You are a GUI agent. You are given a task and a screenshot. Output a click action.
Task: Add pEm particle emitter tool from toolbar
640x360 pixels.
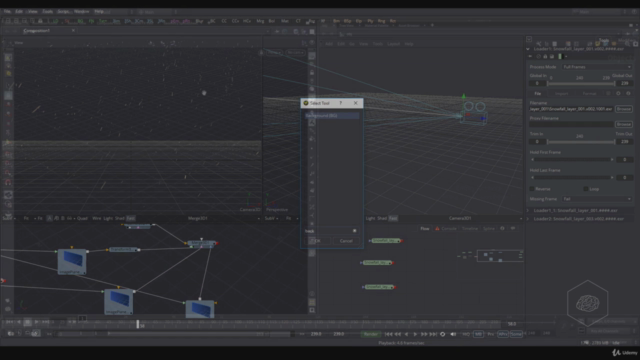pyautogui.click(x=175, y=21)
